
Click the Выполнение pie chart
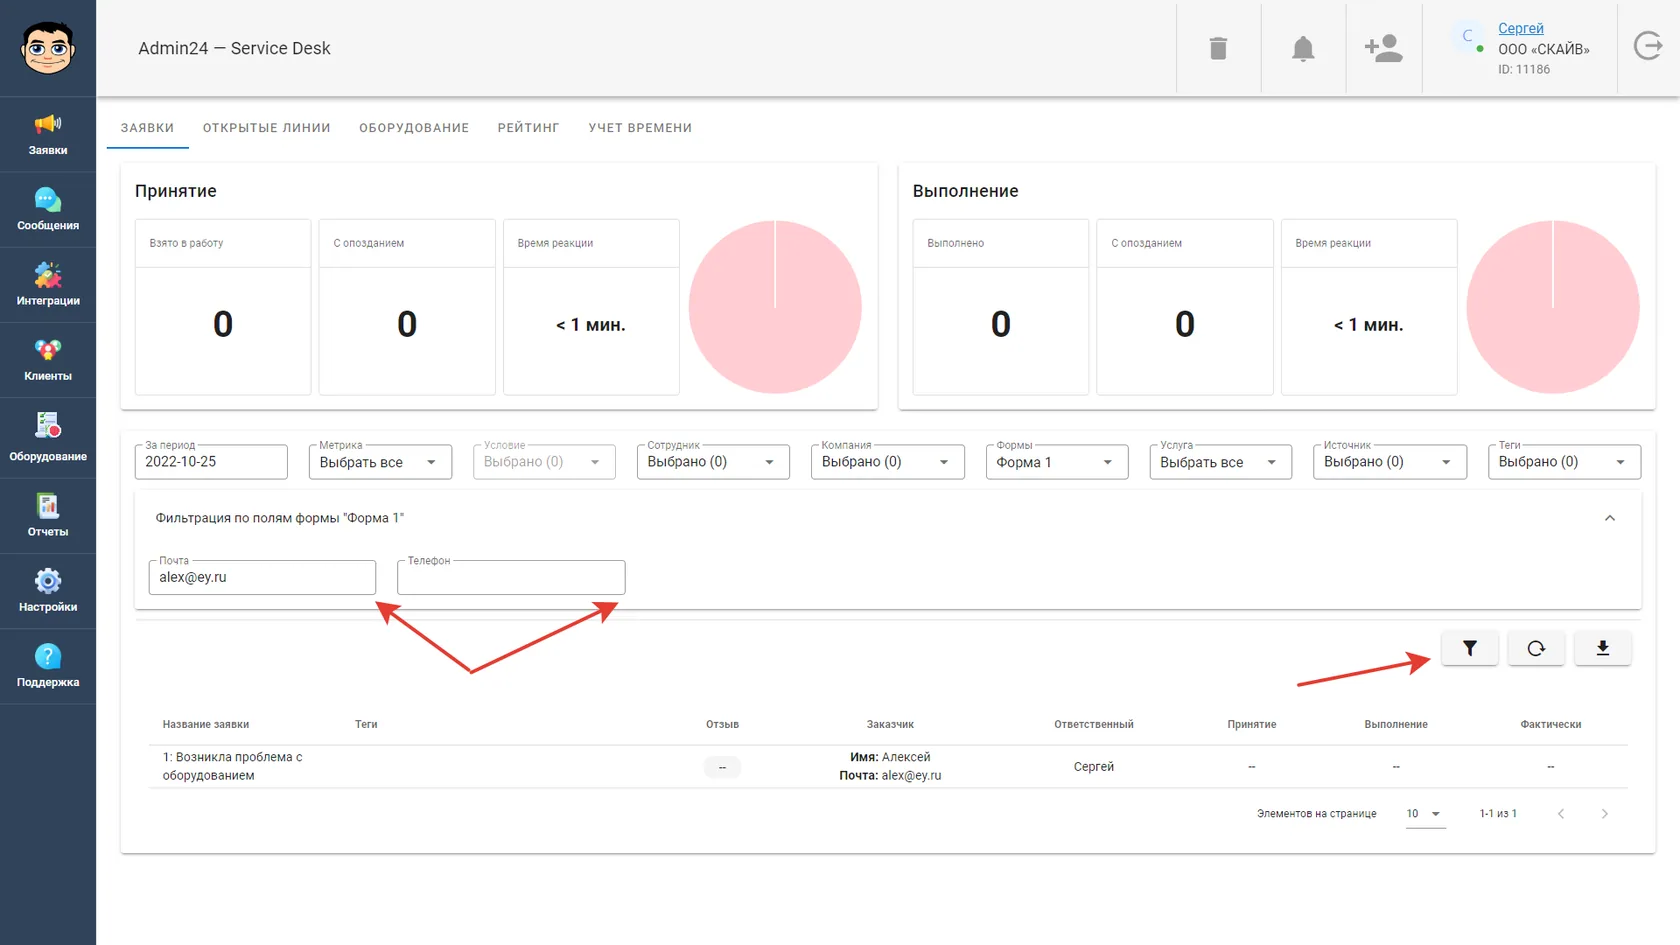point(1553,307)
